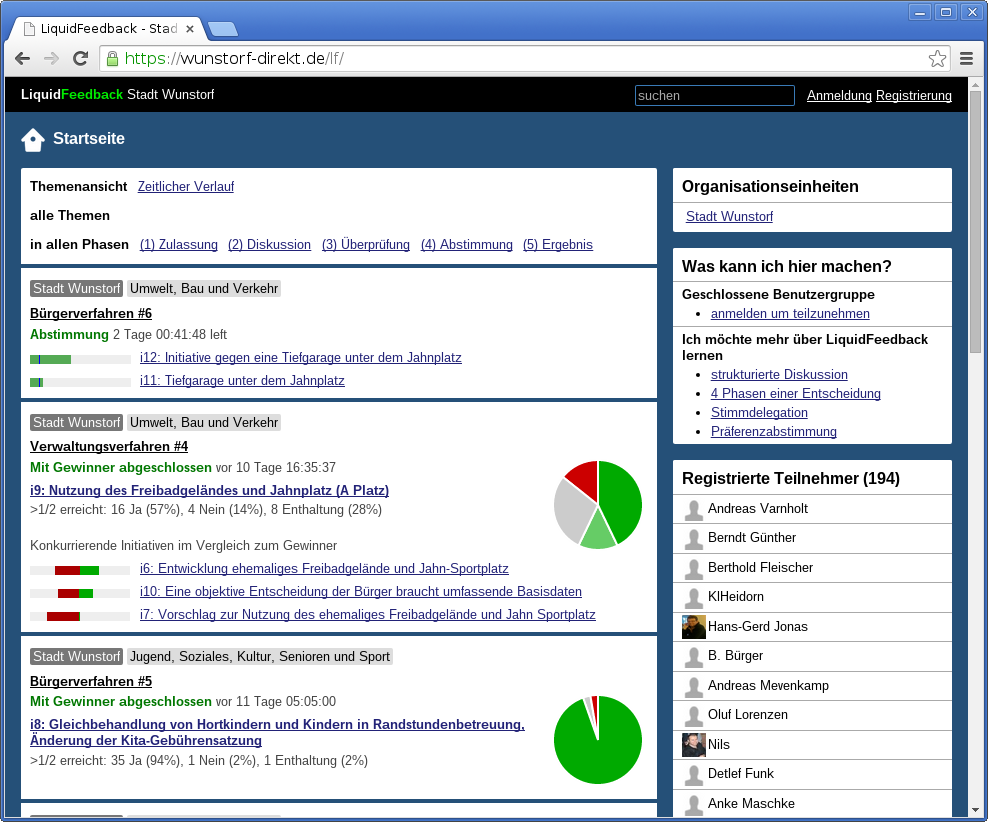Screen dimensions: 988x822
Task: Open initiative i8 about Hortkinder
Action: (x=276, y=724)
